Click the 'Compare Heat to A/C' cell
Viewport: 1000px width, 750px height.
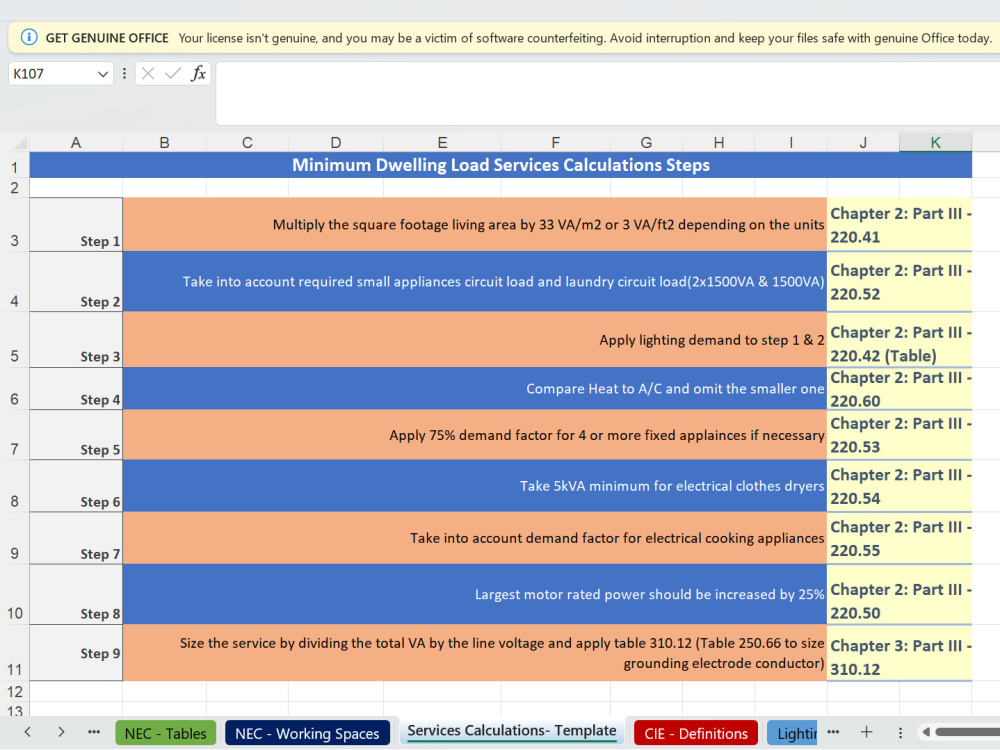[474, 388]
